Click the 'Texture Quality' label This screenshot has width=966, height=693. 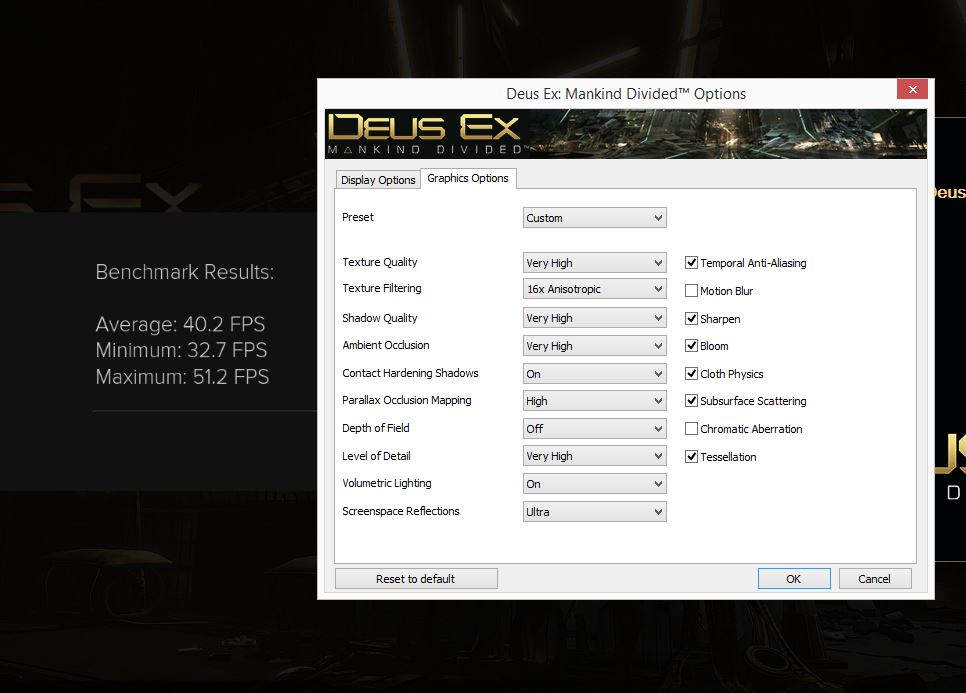380,262
